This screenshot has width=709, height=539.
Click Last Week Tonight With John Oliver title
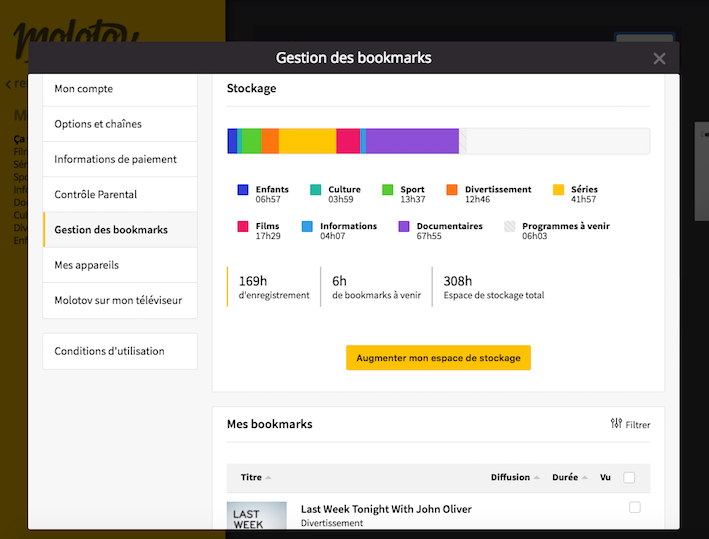click(386, 509)
